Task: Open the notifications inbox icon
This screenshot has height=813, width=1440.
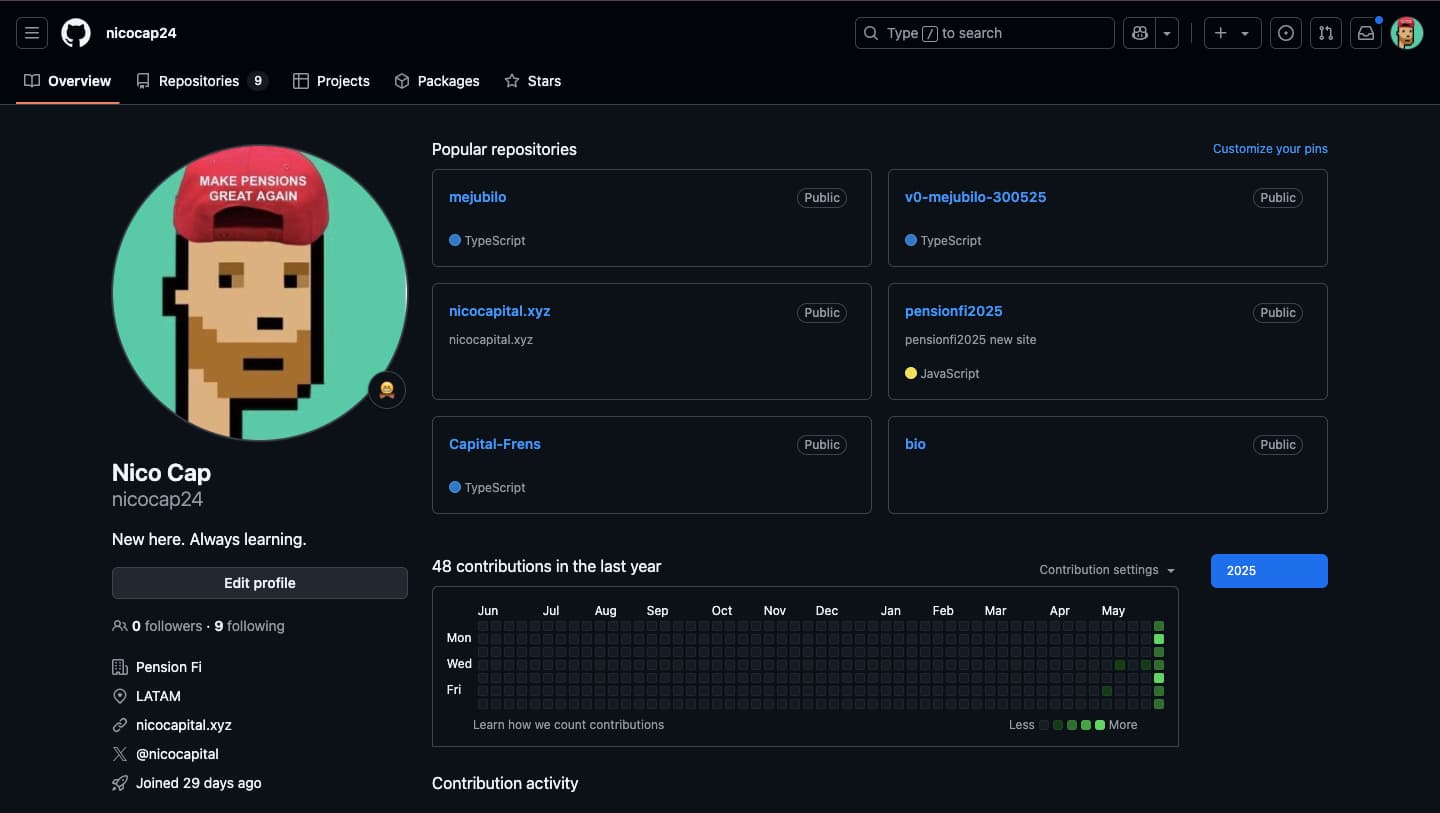Action: click(1365, 33)
